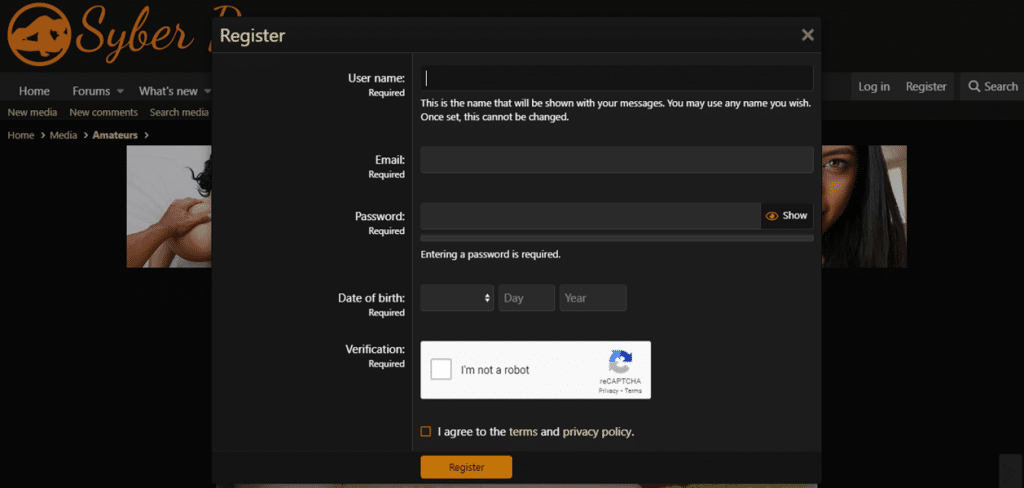Image resolution: width=1024 pixels, height=488 pixels.
Task: Click the password strength meter bar
Action: 617,238
